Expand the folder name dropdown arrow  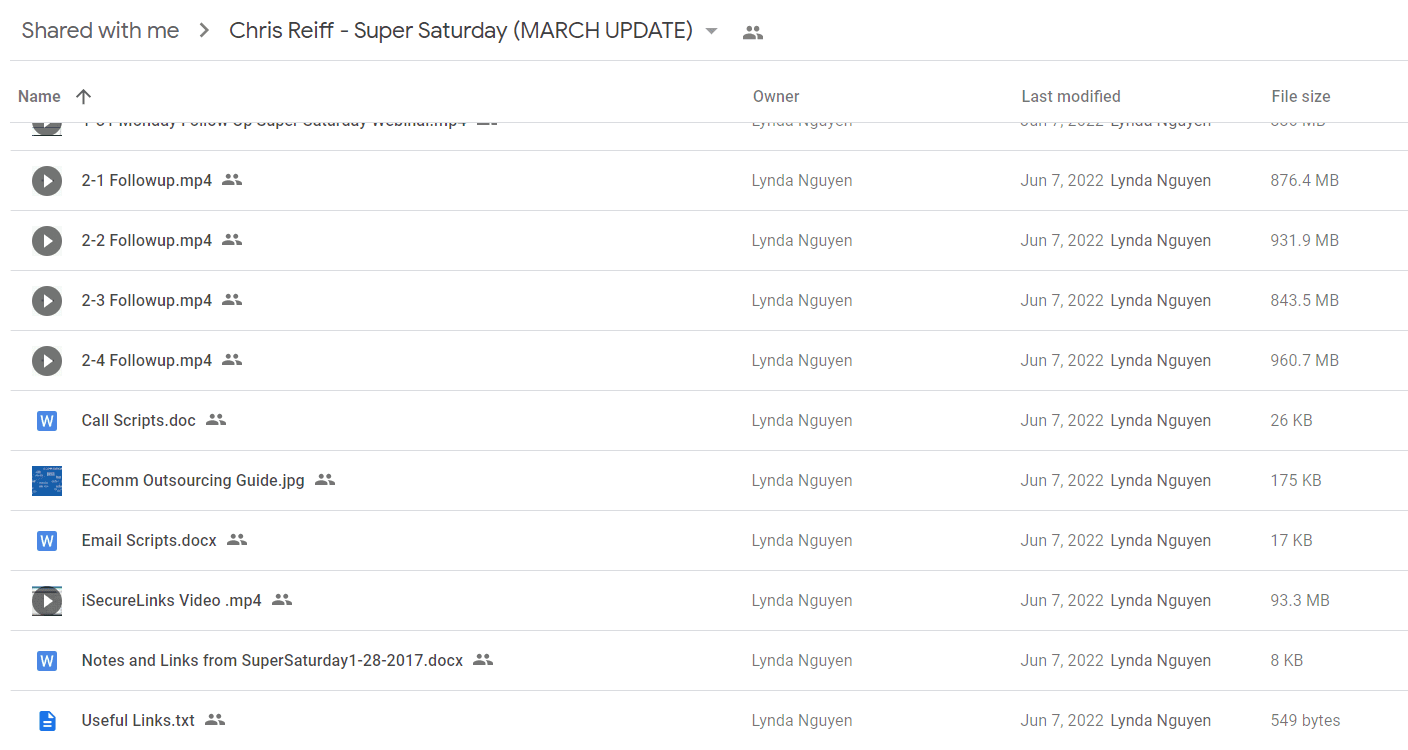(711, 31)
